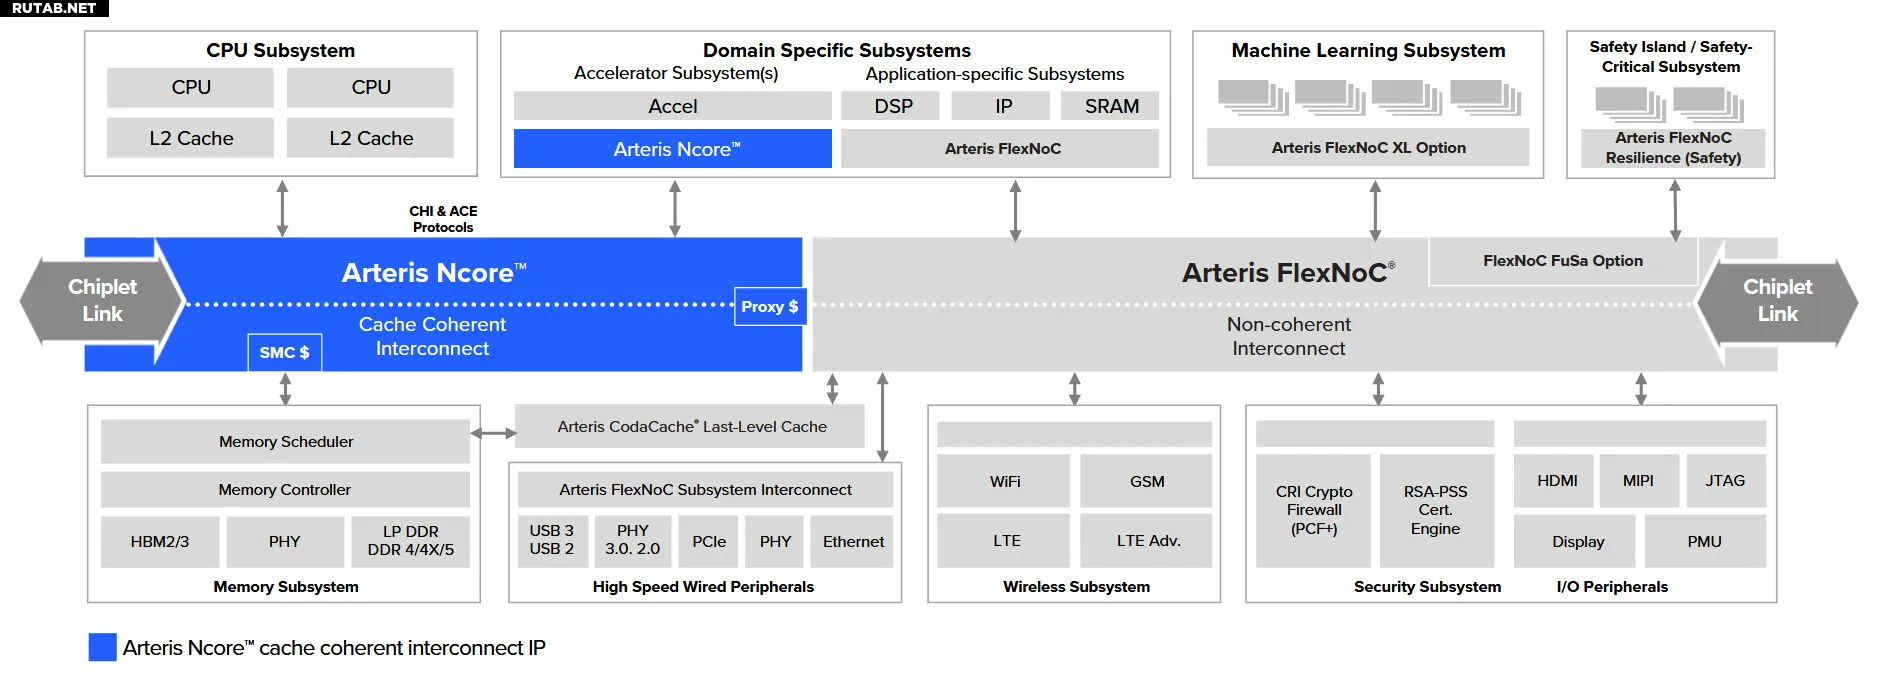
Task: Click the LTE Adv. block
Action: click(x=1146, y=541)
